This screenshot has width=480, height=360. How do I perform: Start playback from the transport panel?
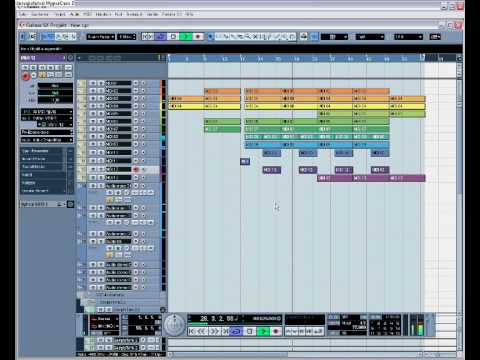pos(263,331)
